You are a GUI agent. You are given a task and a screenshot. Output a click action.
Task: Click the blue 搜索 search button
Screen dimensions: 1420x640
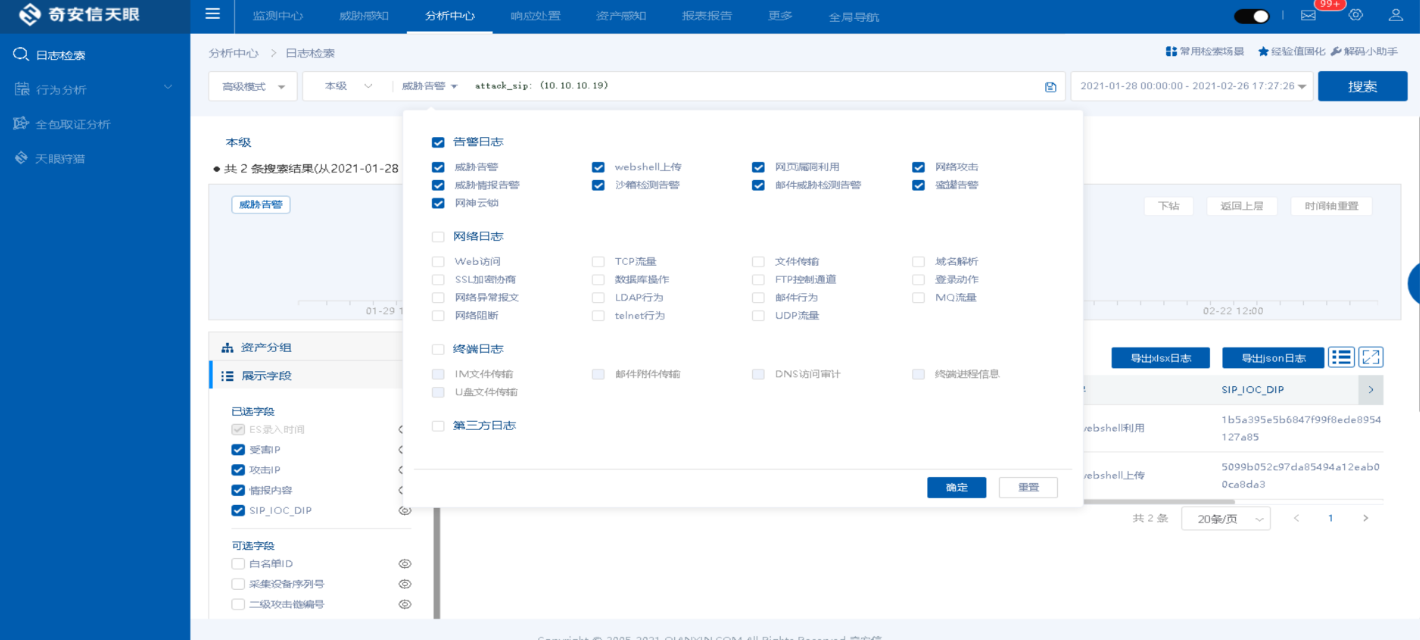point(1362,87)
